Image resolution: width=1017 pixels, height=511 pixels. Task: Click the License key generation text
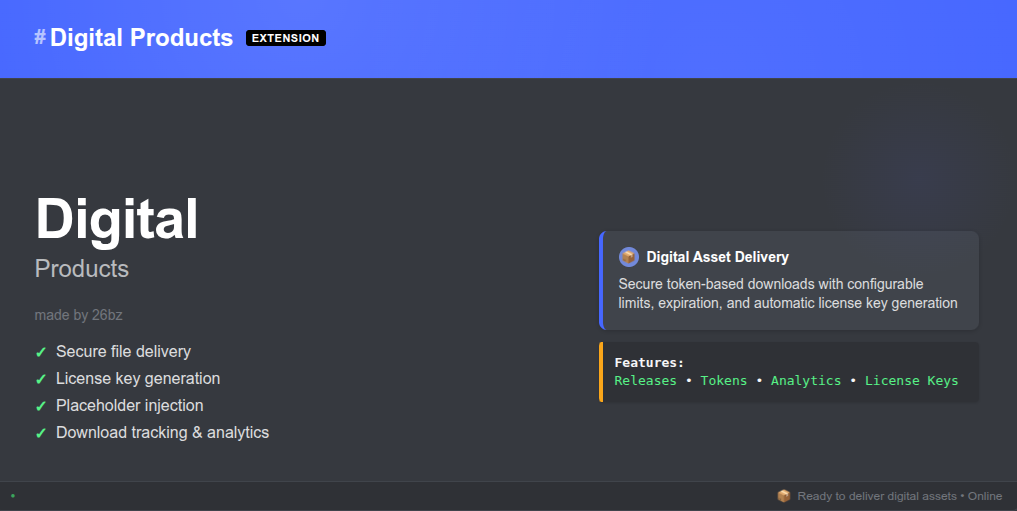pyautogui.click(x=138, y=379)
